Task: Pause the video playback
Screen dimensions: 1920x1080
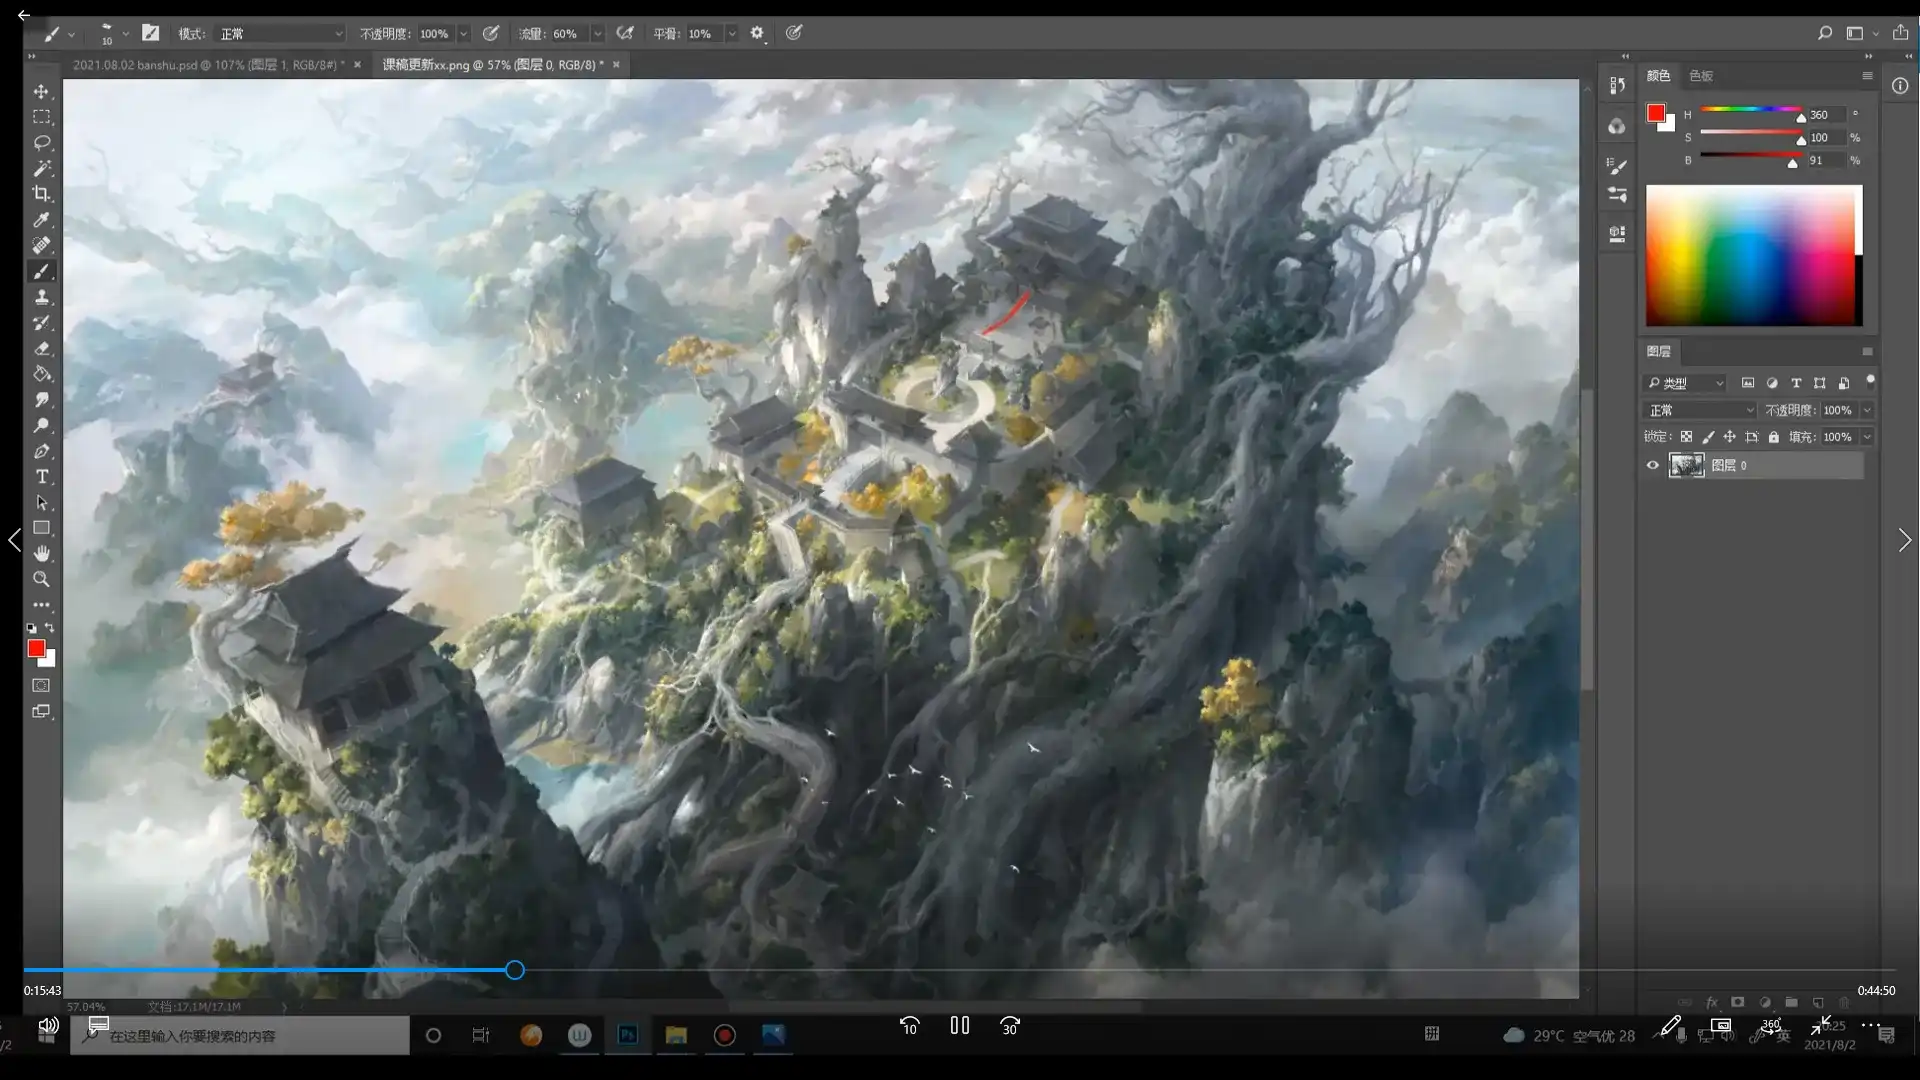Action: click(x=959, y=1025)
